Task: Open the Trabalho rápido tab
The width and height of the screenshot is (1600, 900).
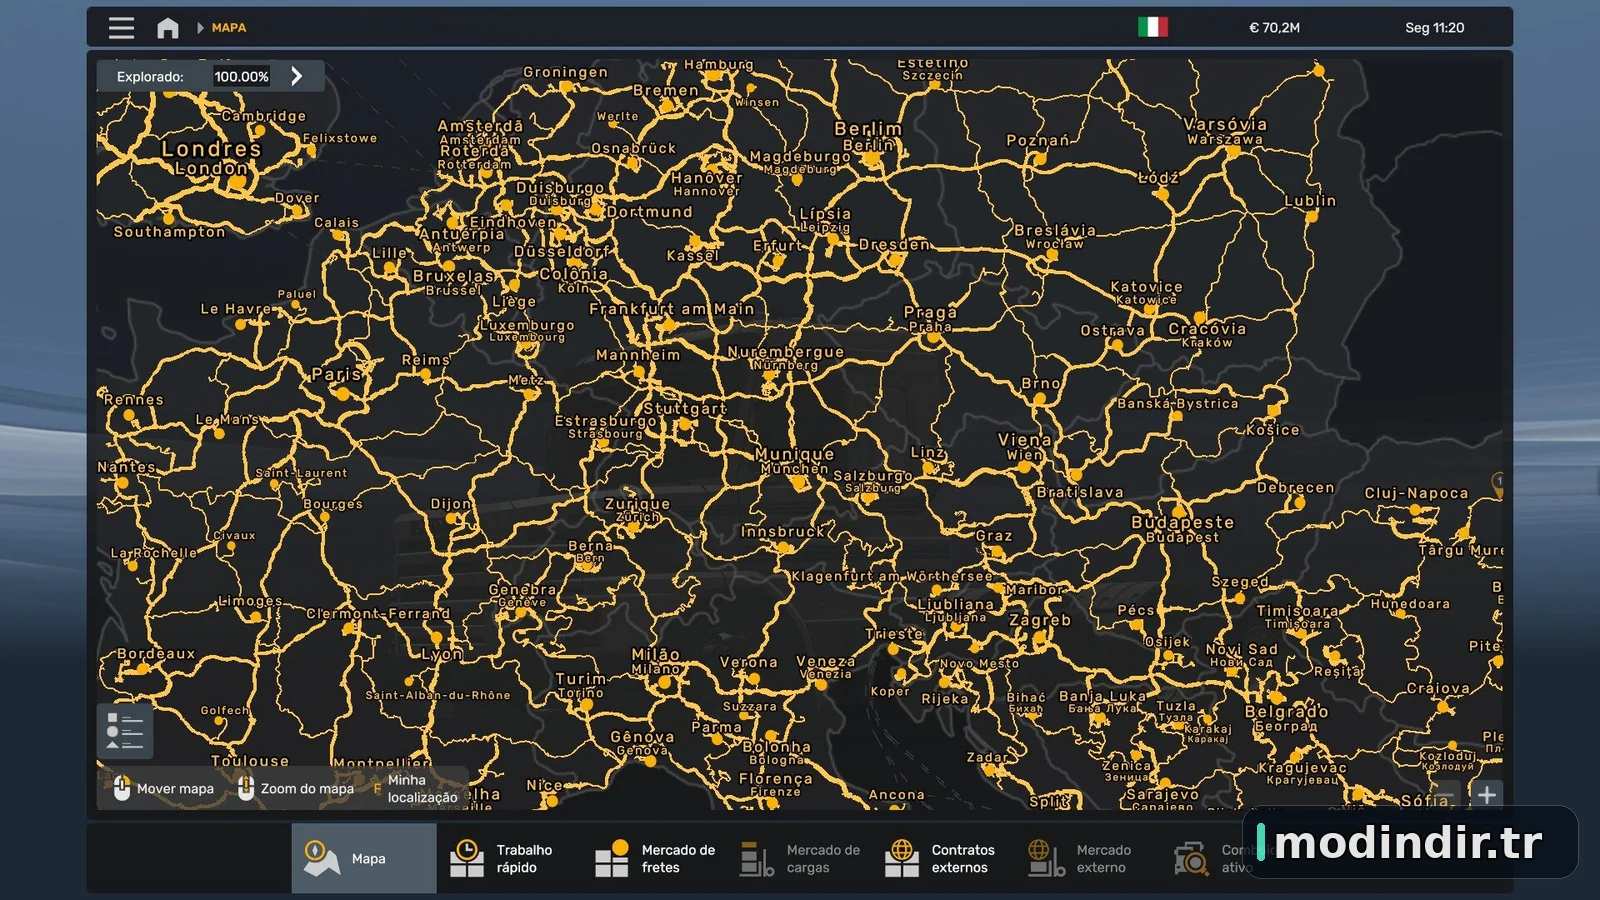Action: point(509,858)
